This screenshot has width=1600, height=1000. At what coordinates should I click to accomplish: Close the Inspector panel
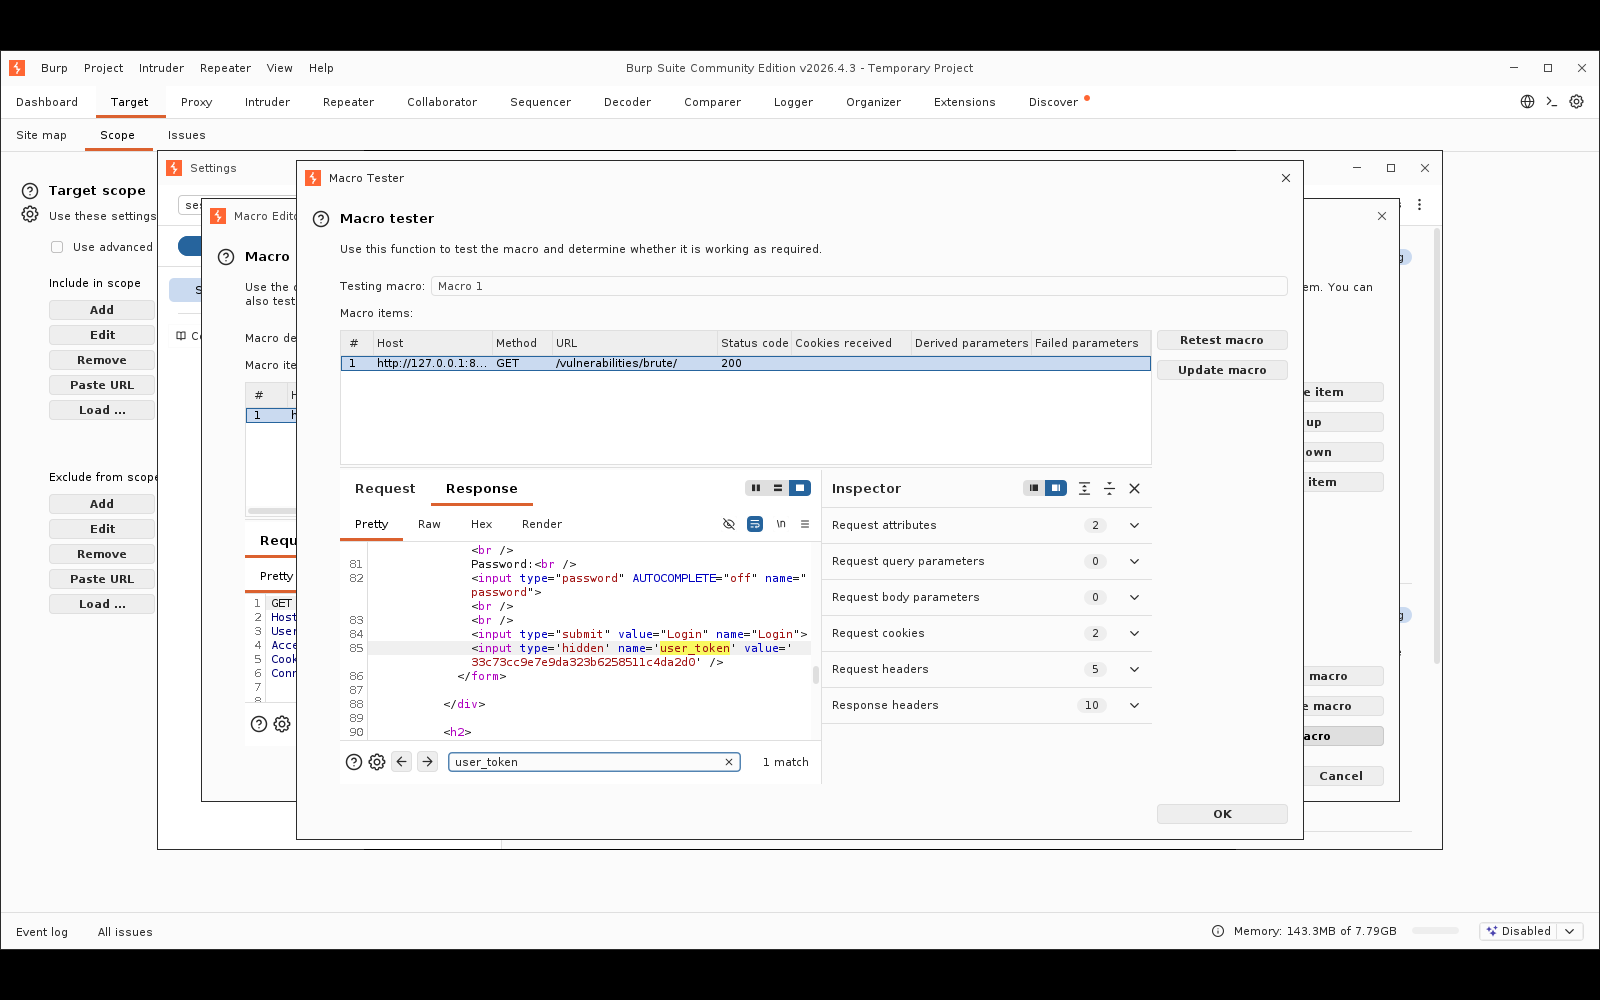pyautogui.click(x=1135, y=489)
